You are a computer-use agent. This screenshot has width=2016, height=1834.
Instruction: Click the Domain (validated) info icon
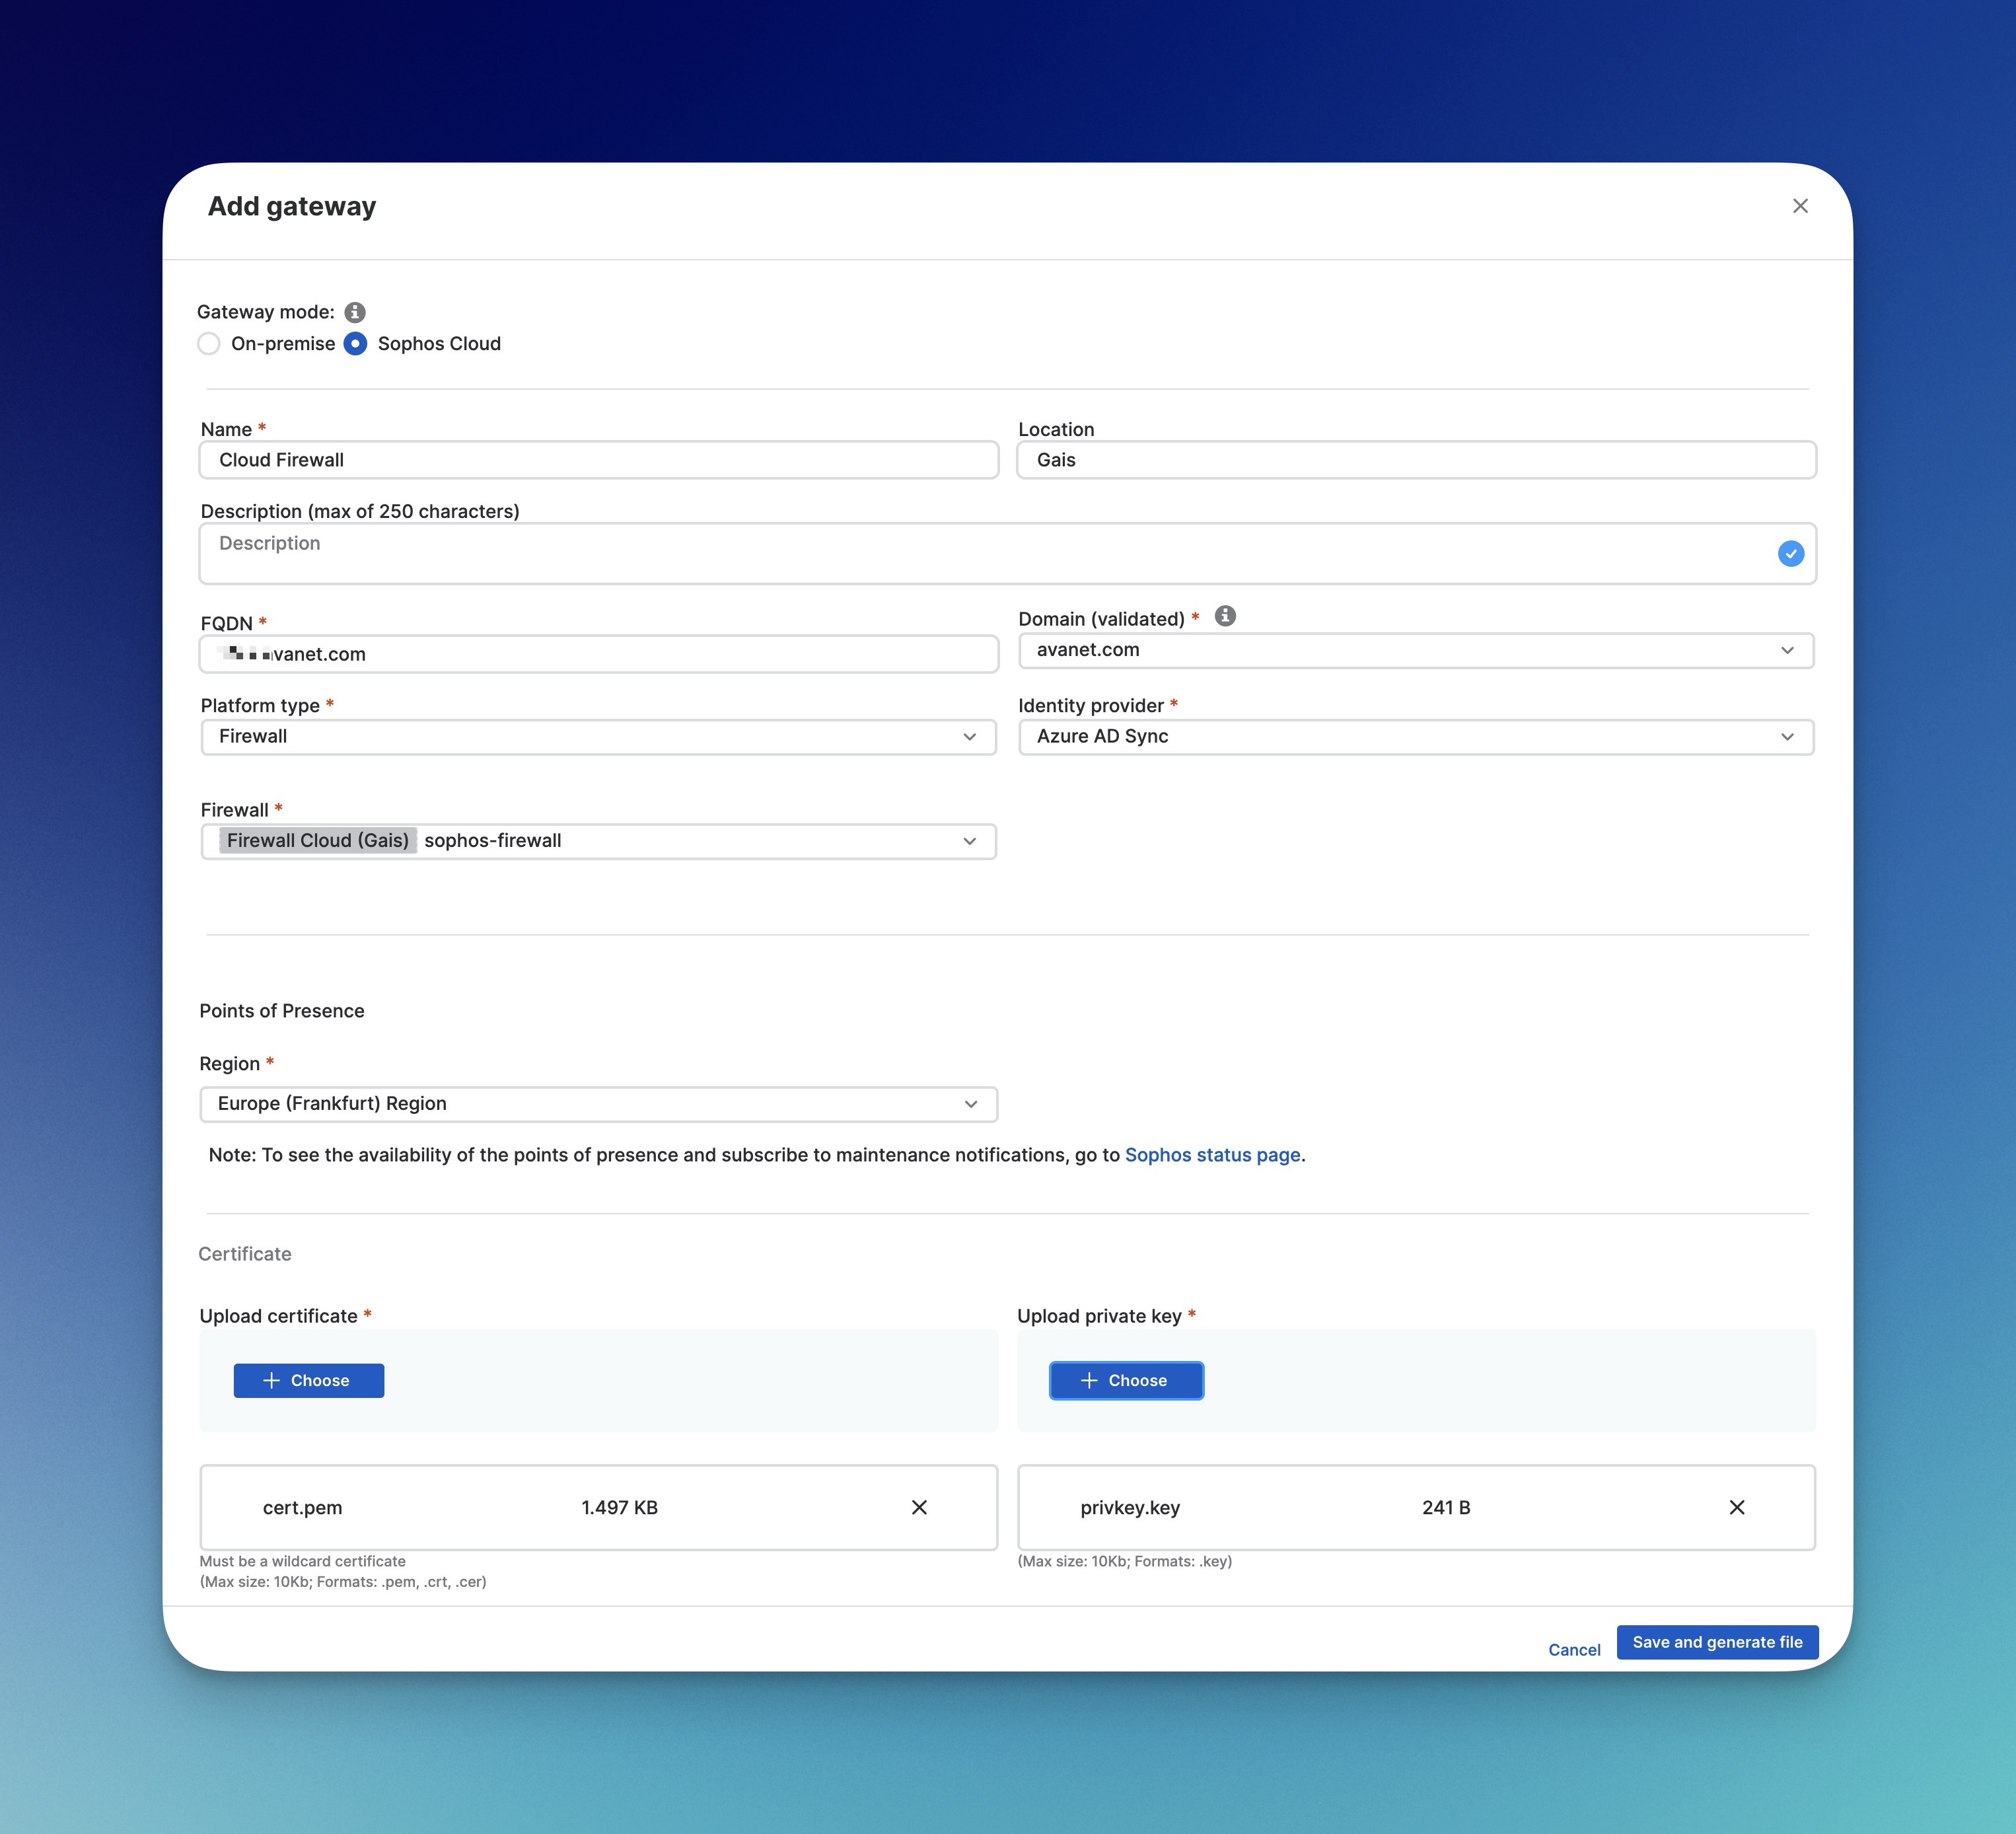[x=1224, y=616]
